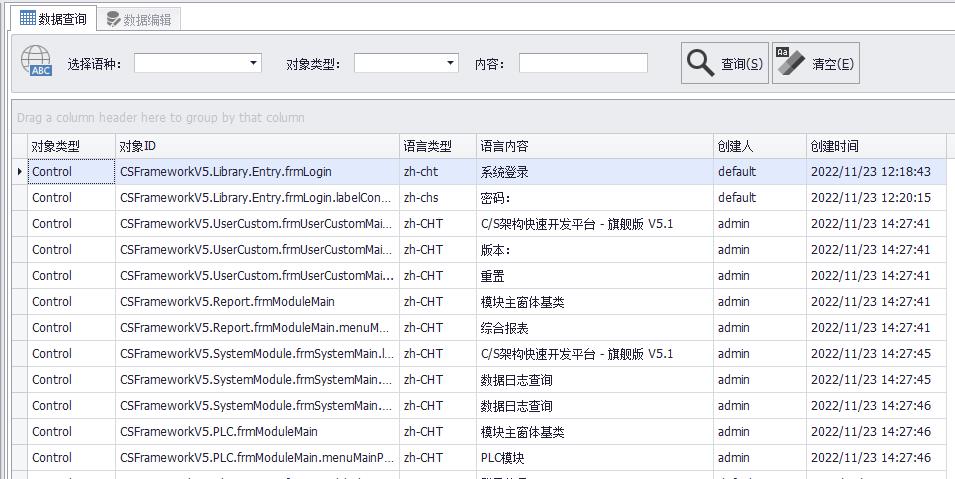Click the current row indicator arrow

(20, 172)
